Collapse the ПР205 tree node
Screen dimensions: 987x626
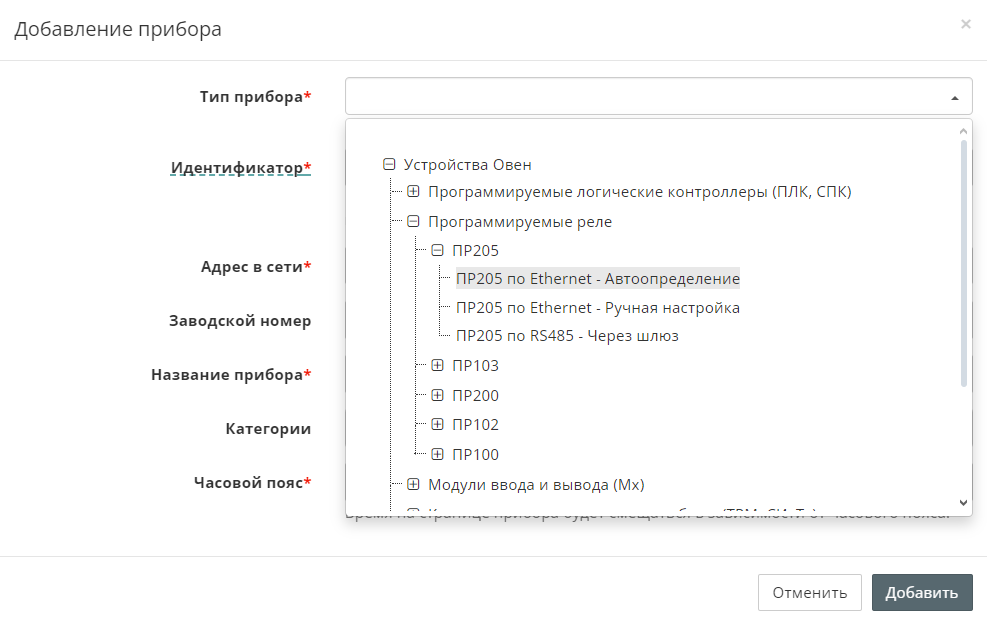[437, 250]
